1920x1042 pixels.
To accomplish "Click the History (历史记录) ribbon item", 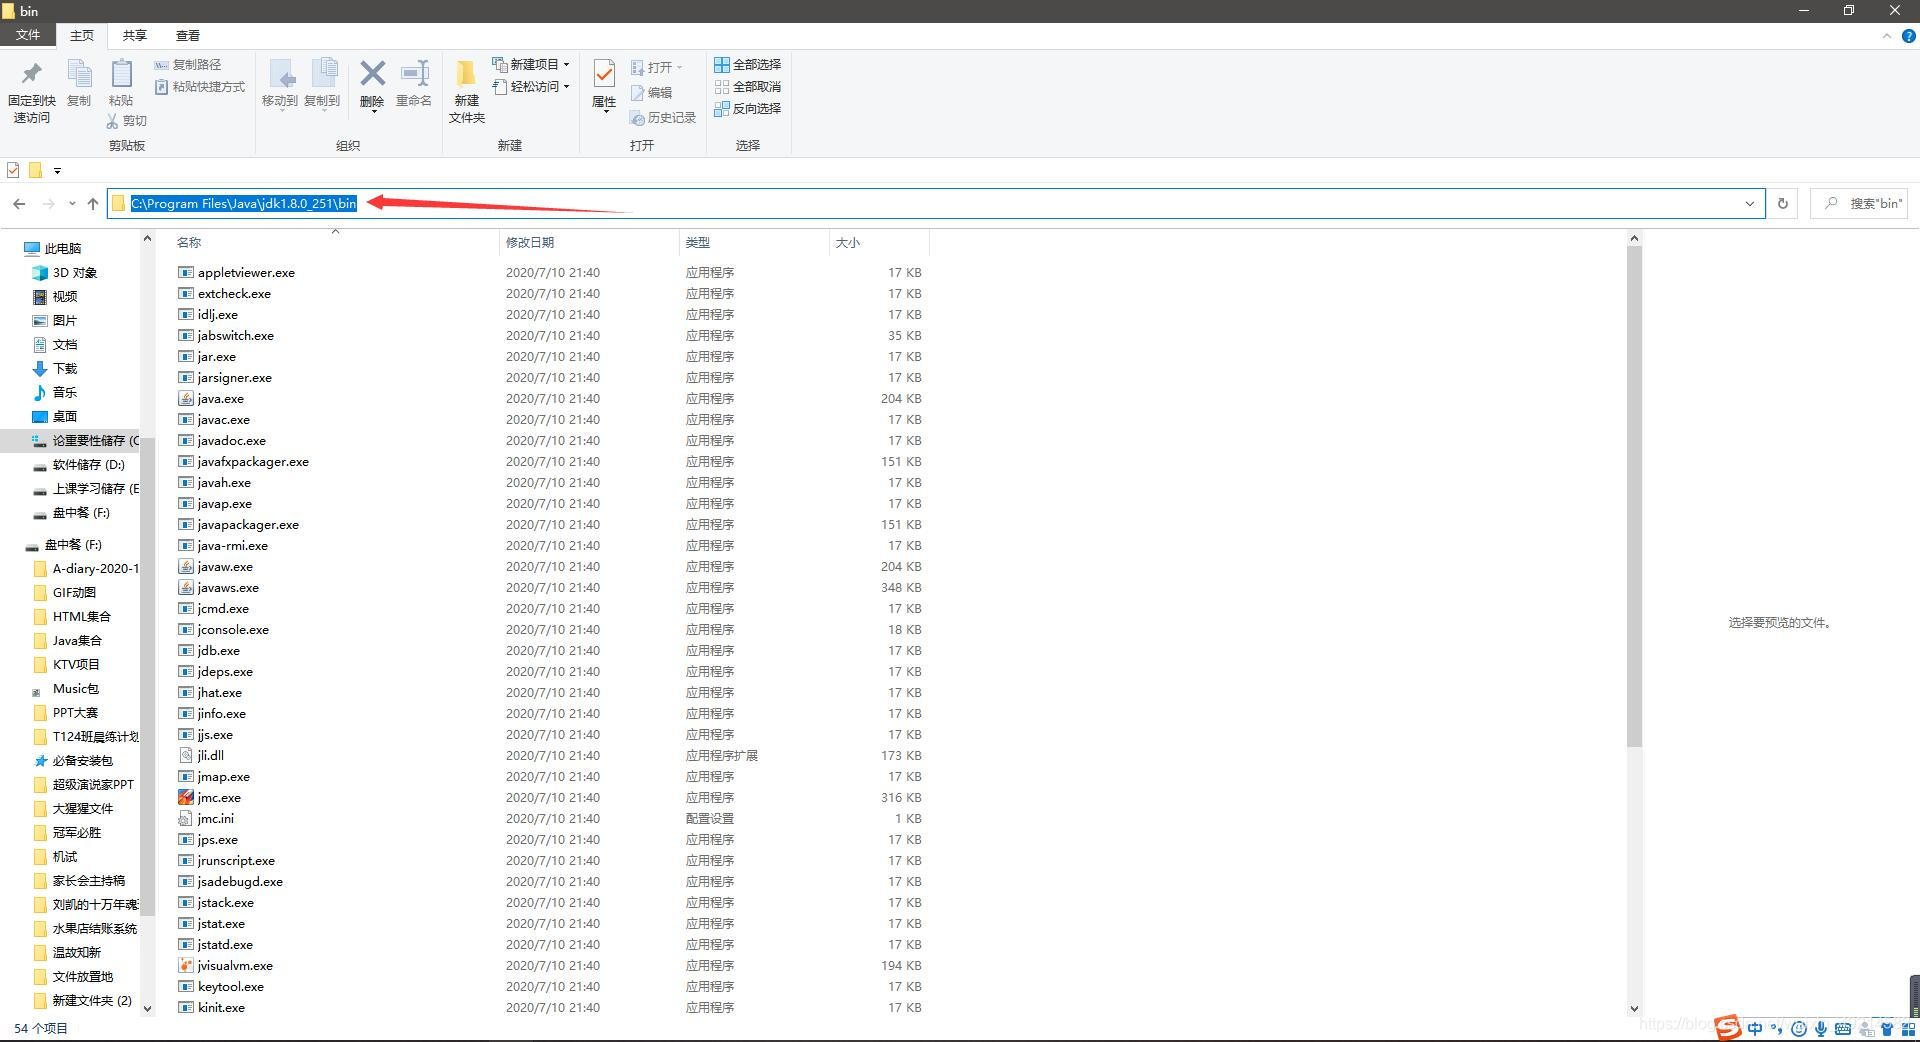I will pos(662,118).
